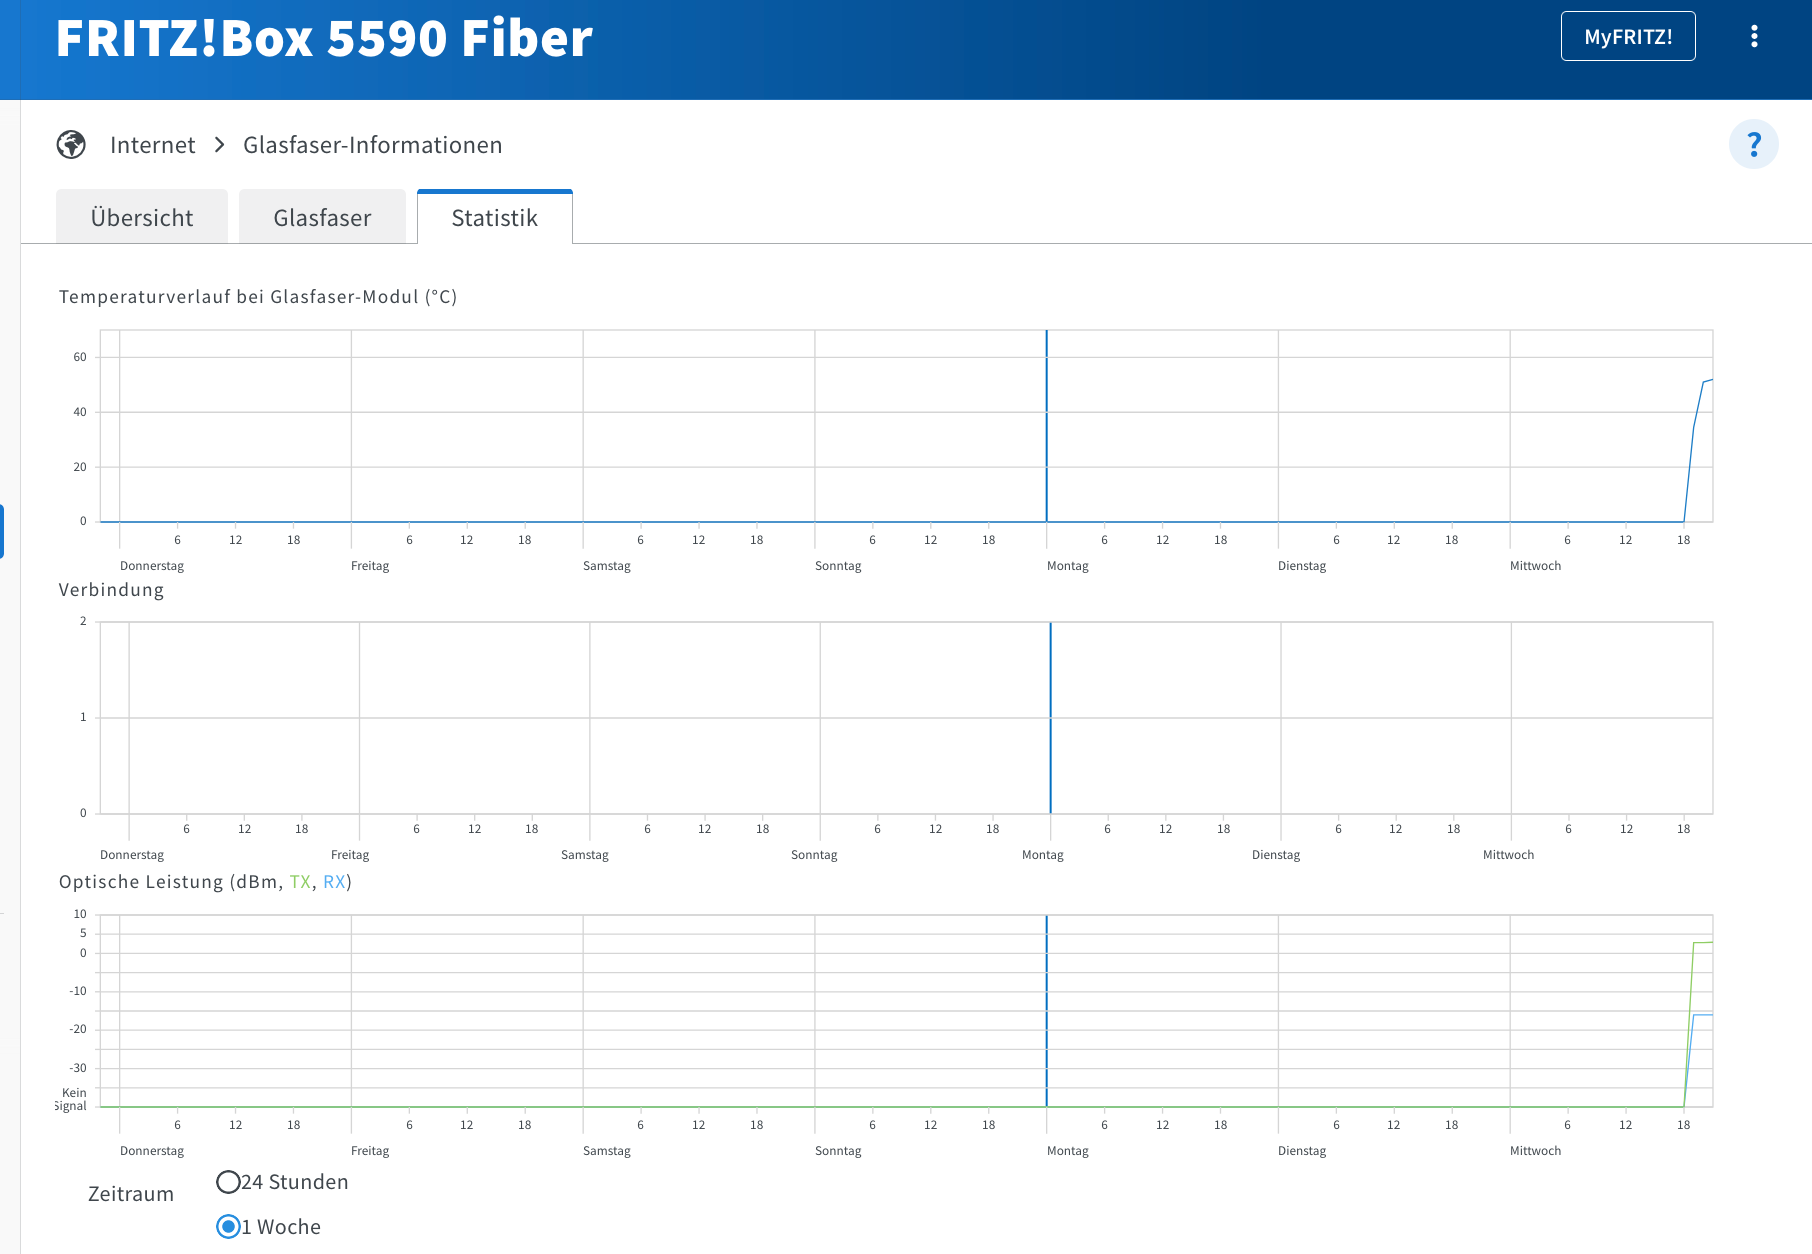
Task: Click the 60 value on temperature axis
Action: tap(80, 357)
